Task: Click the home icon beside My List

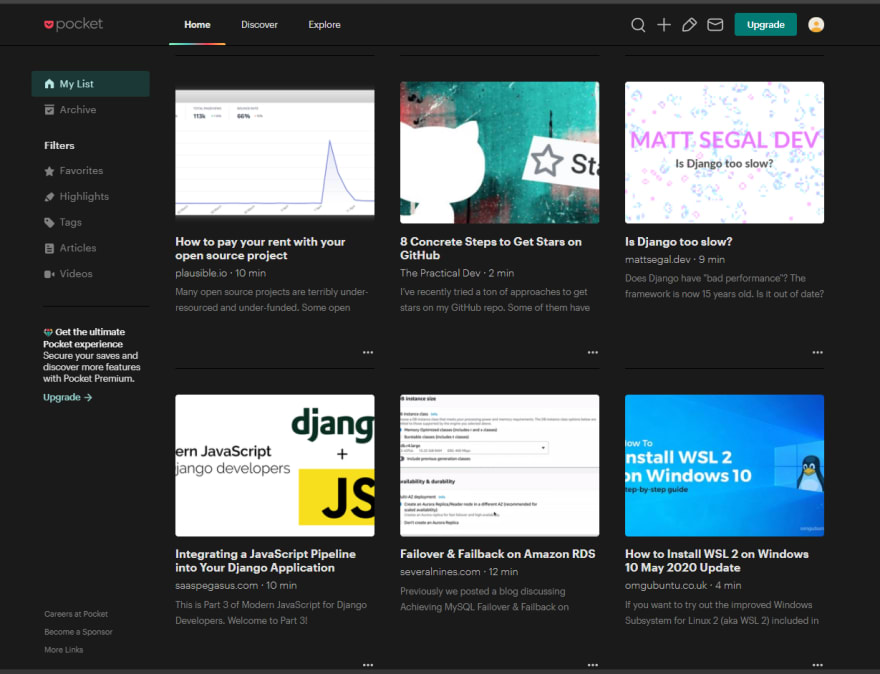Action: 49,84
